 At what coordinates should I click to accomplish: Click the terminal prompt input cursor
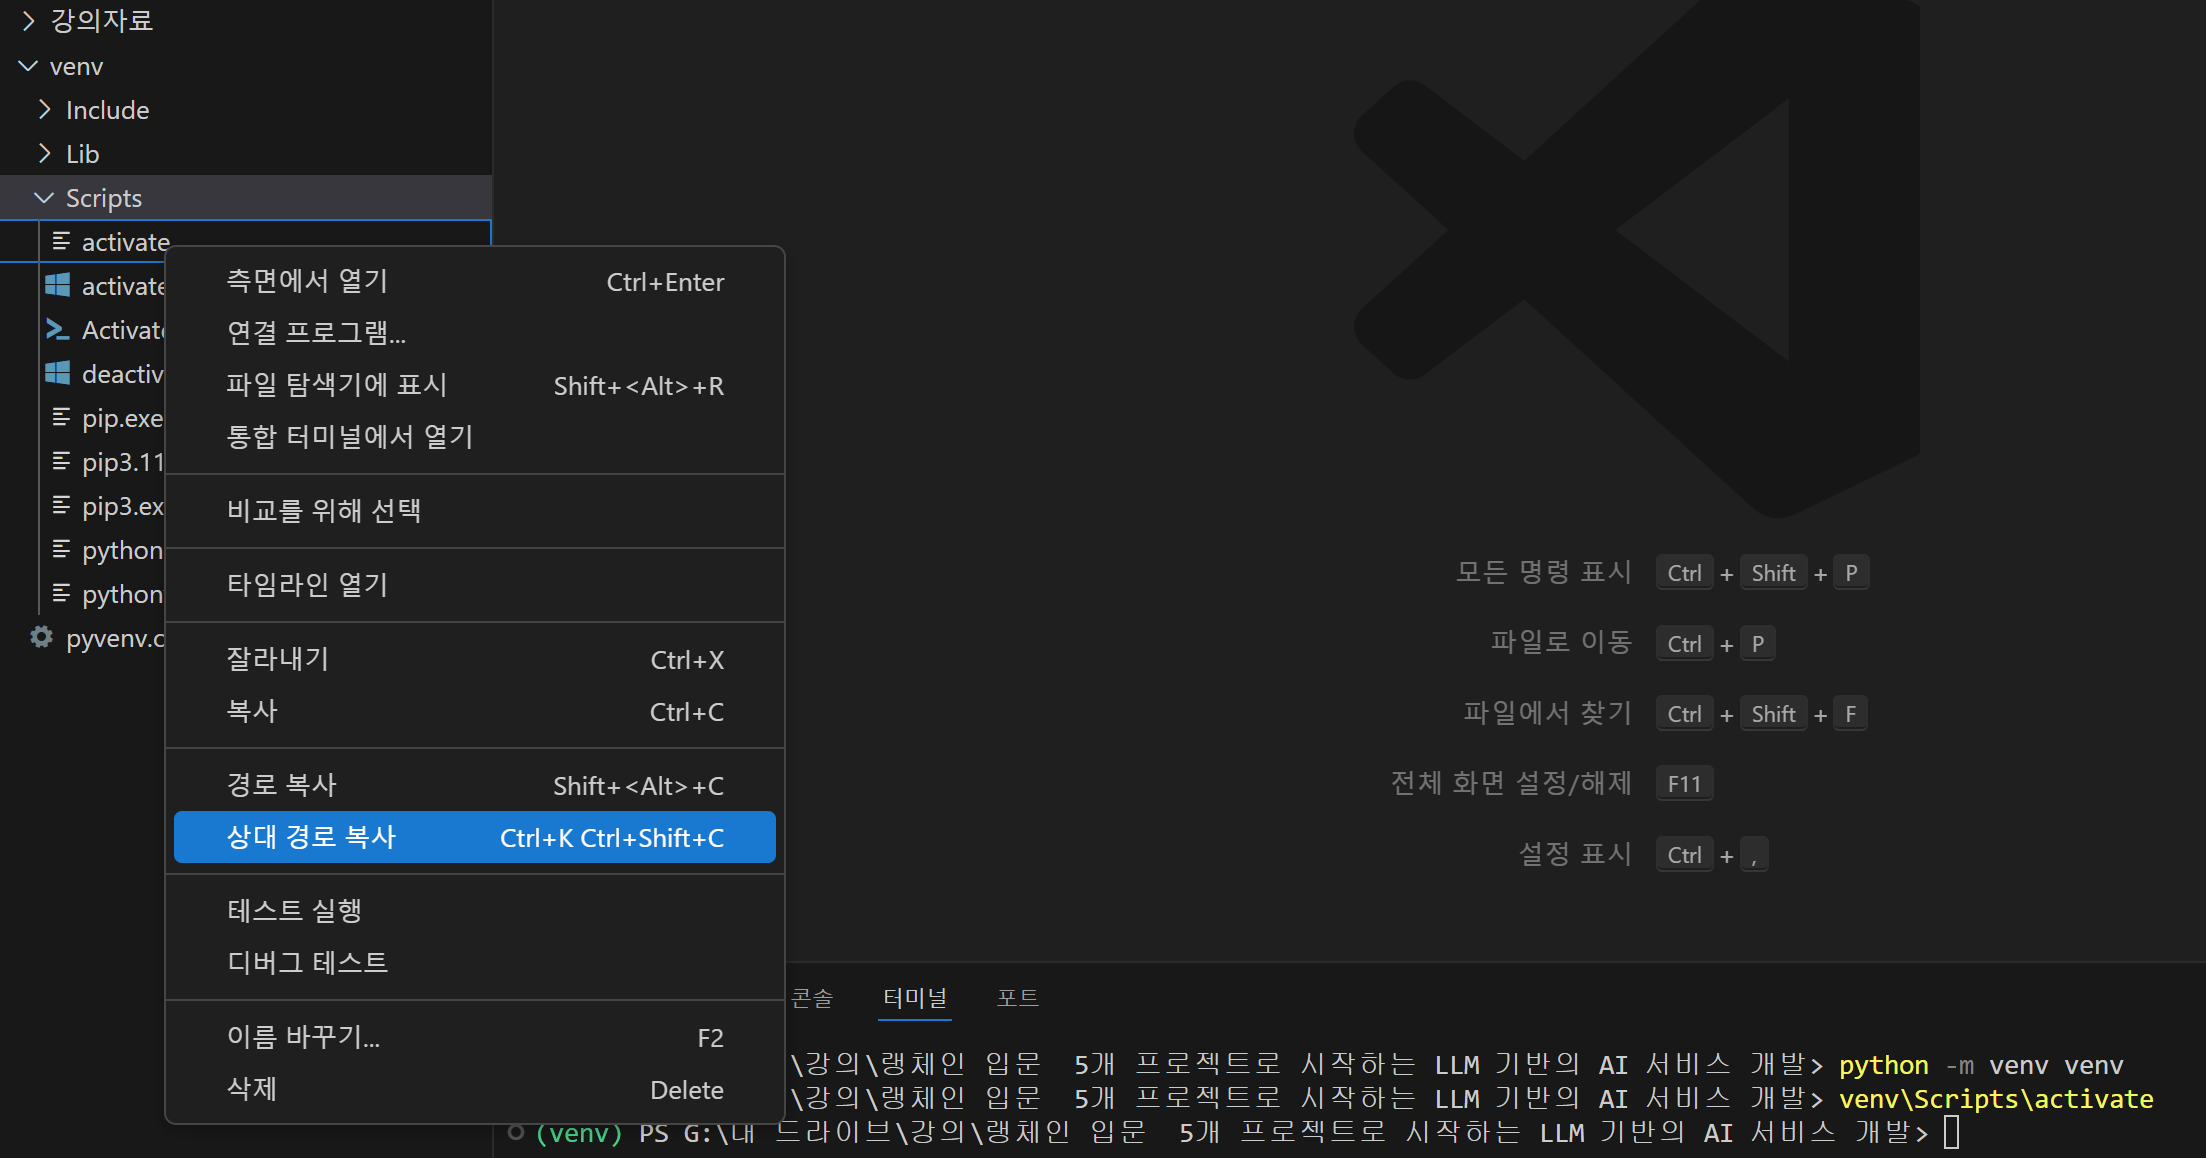click(1951, 1133)
